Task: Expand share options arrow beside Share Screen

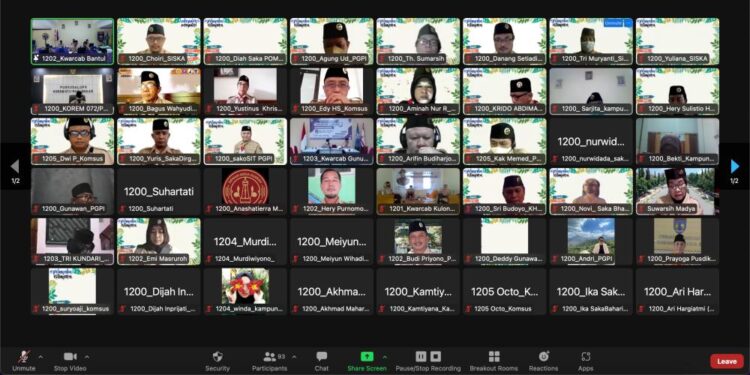Action: tap(385, 357)
